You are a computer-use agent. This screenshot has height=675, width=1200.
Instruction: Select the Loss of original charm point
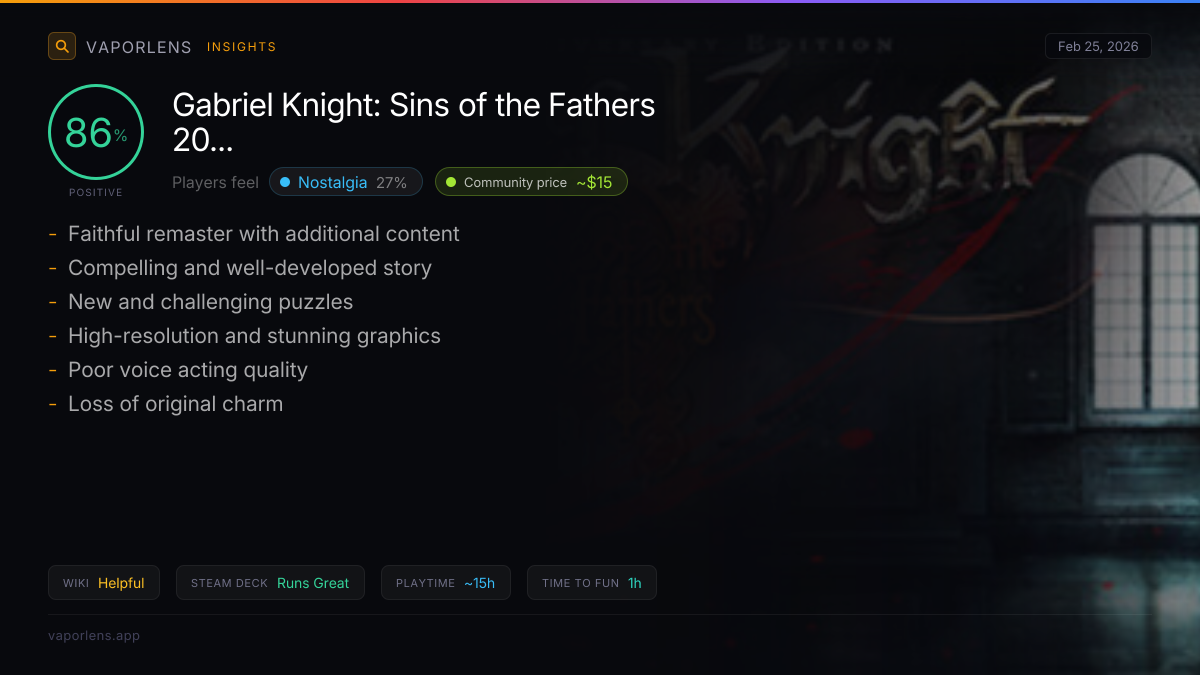coord(175,404)
